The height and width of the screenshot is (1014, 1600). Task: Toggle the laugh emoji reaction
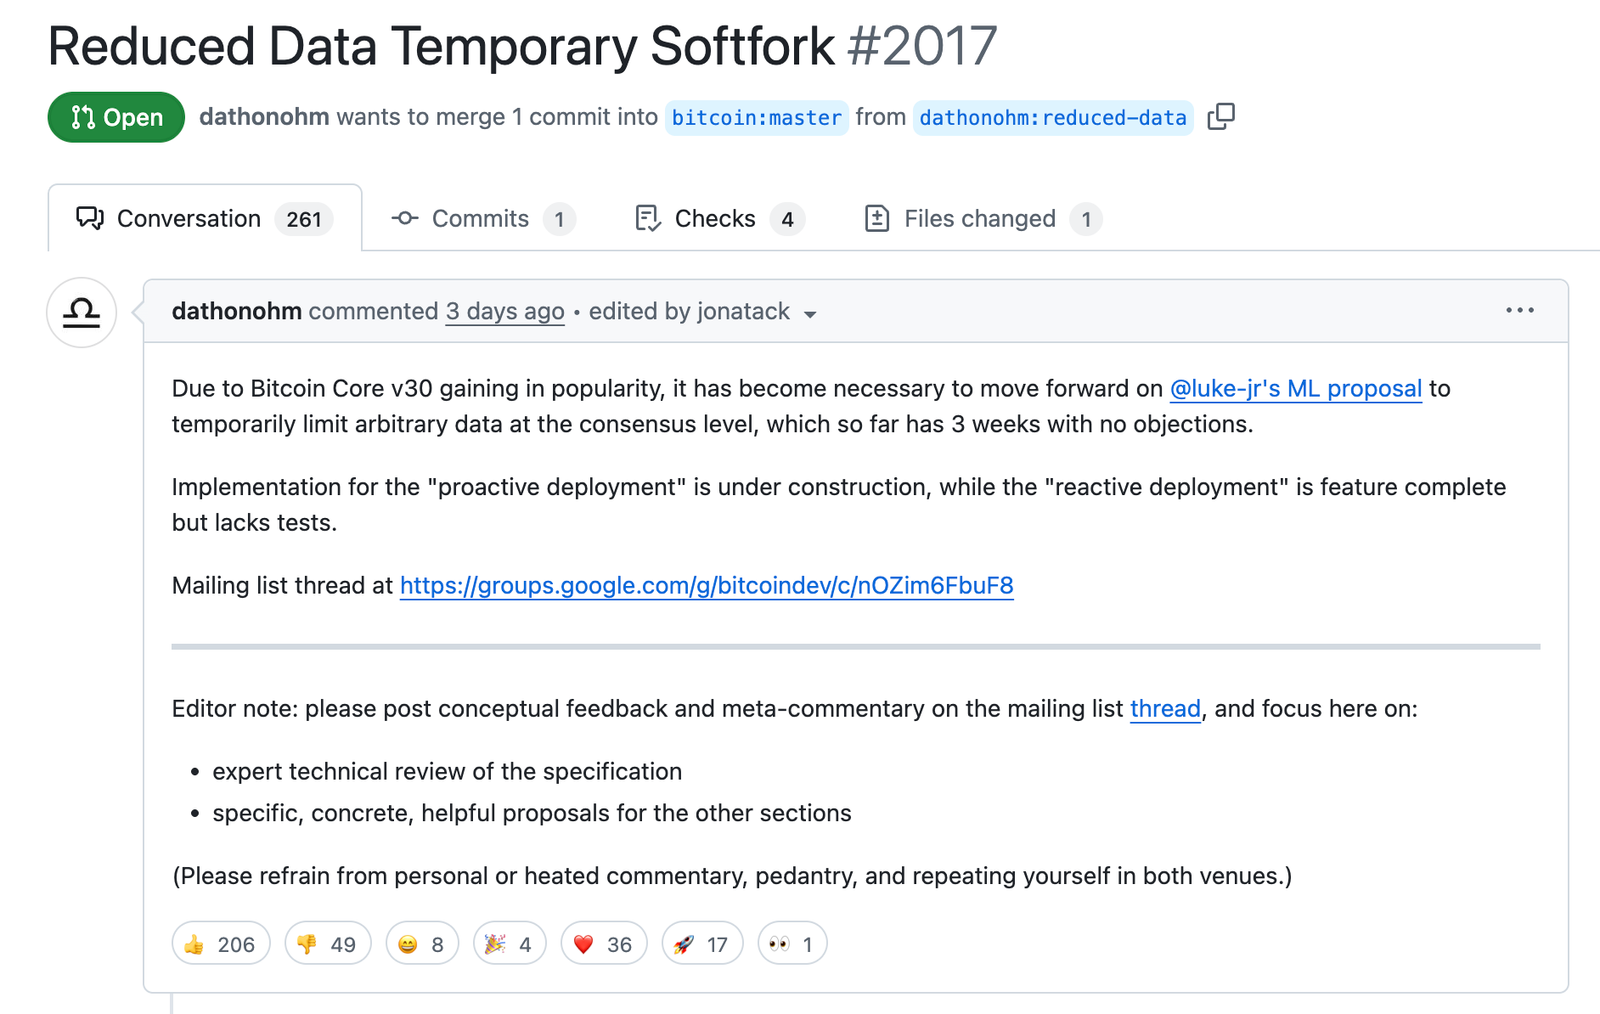coord(422,944)
